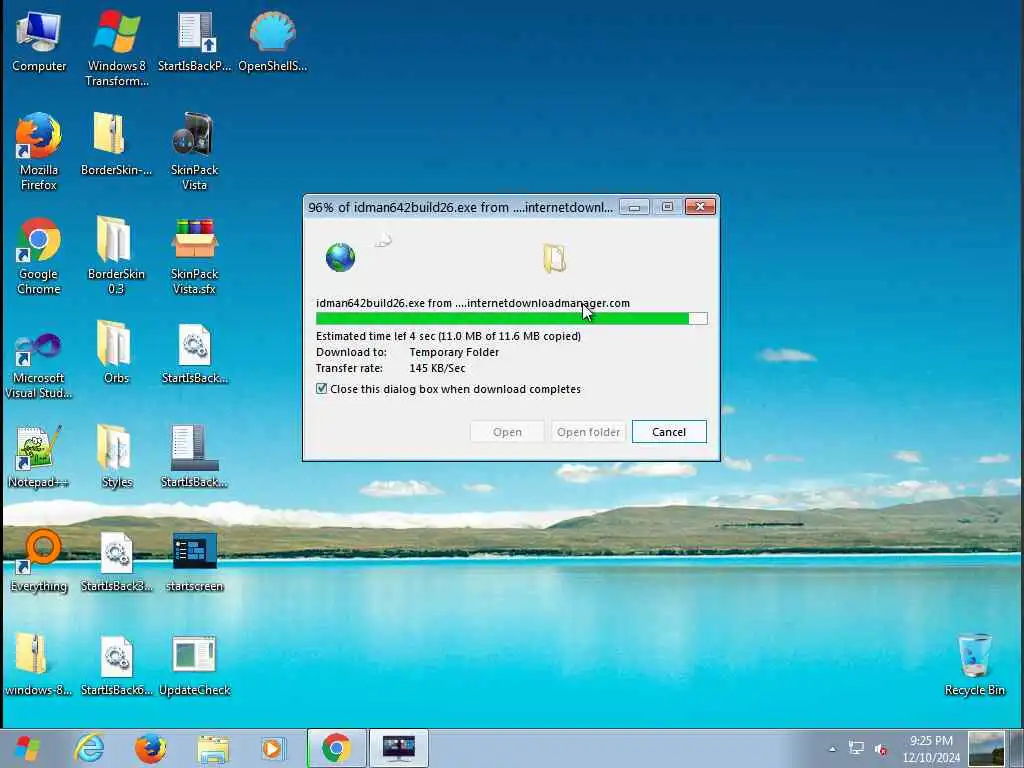Open File Explorer from the taskbar
1024x768 pixels.
[213, 748]
